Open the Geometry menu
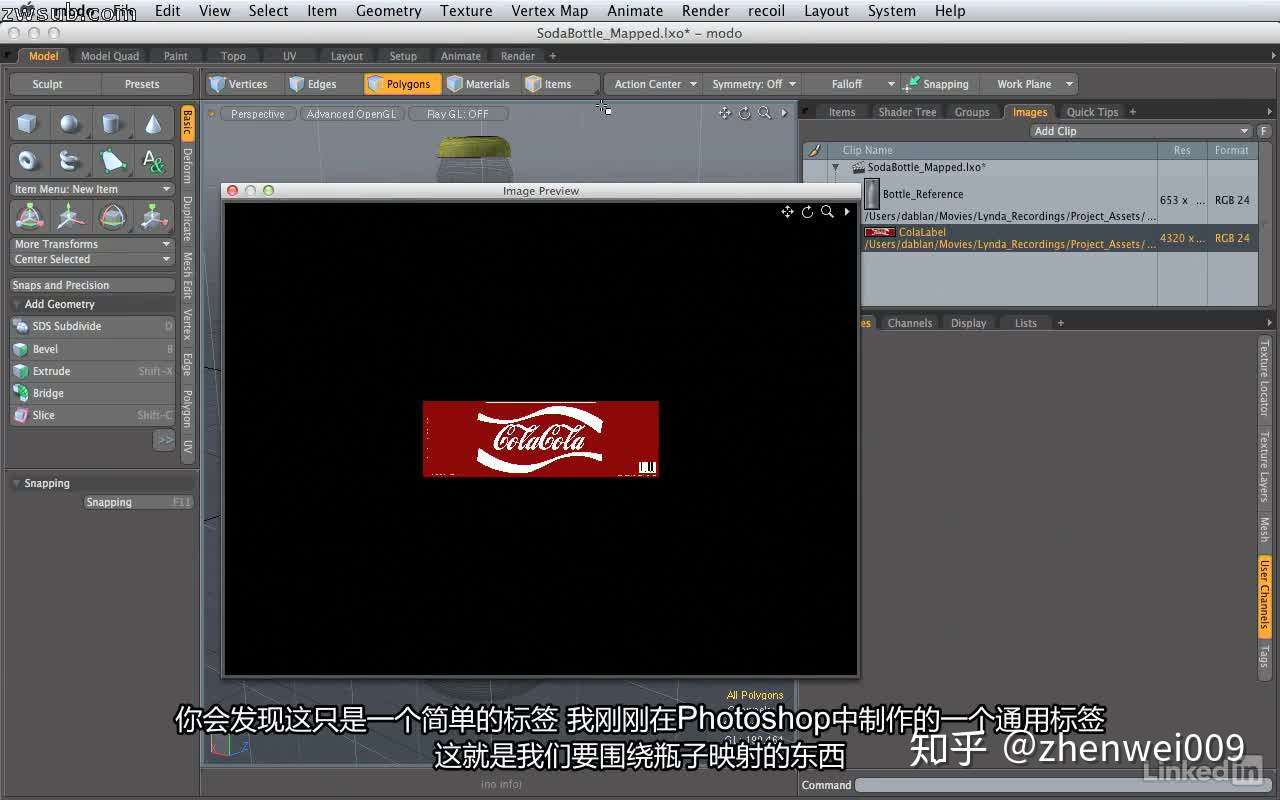This screenshot has width=1280, height=800. tap(388, 11)
